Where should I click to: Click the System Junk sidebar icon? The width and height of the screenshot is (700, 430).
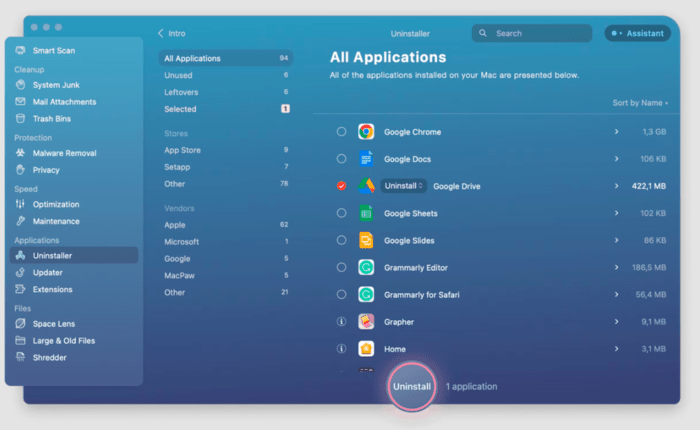pyautogui.click(x=20, y=85)
